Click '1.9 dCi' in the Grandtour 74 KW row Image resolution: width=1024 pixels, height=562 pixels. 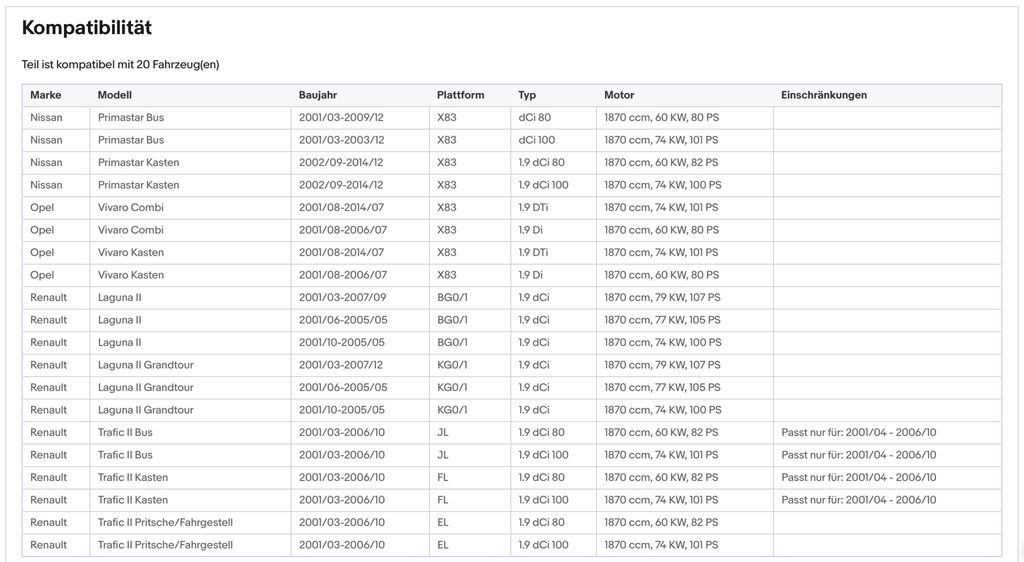[x=534, y=411]
